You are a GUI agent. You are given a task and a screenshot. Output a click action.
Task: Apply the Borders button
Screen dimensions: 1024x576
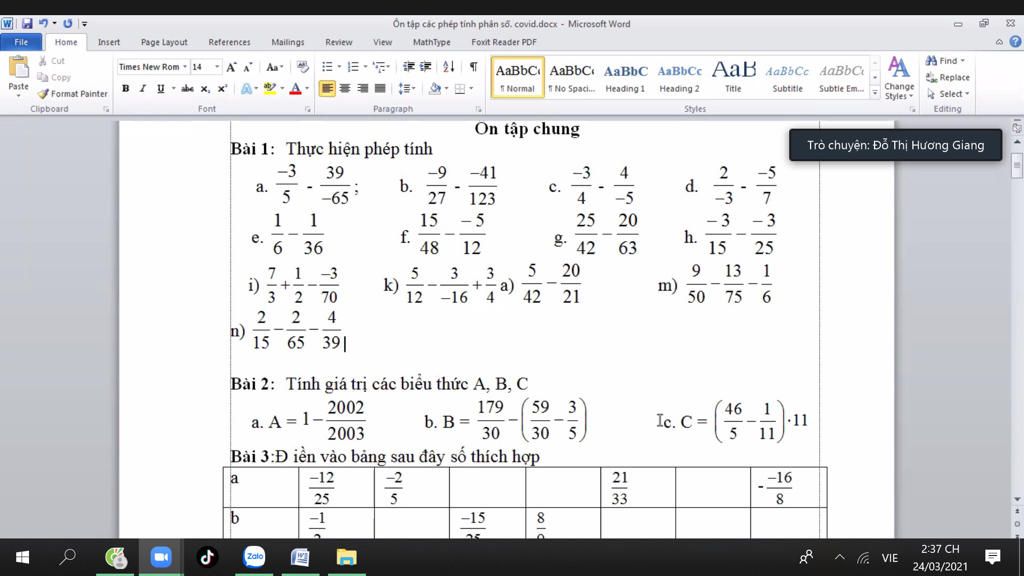(x=460, y=88)
